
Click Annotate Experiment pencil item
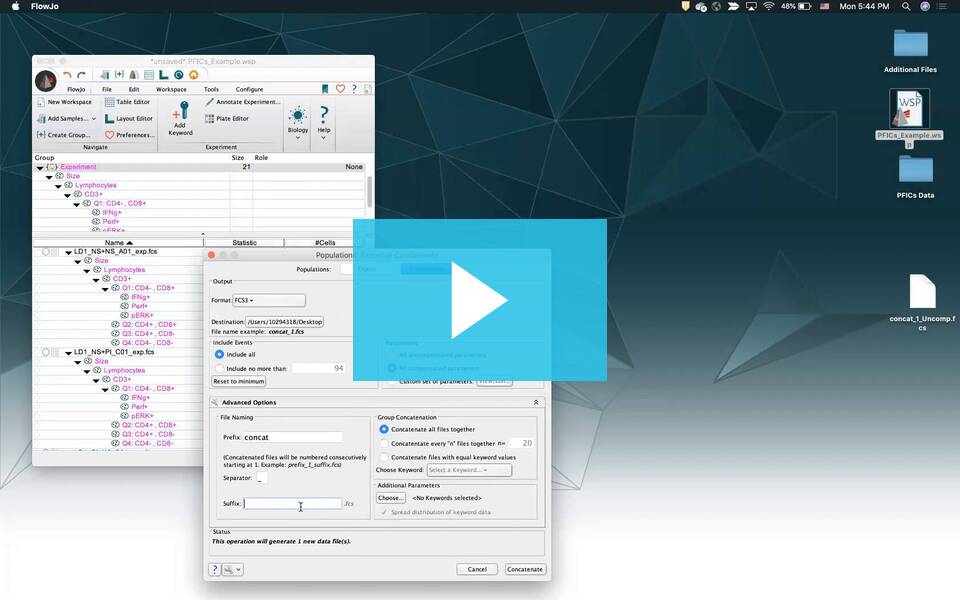coord(242,102)
